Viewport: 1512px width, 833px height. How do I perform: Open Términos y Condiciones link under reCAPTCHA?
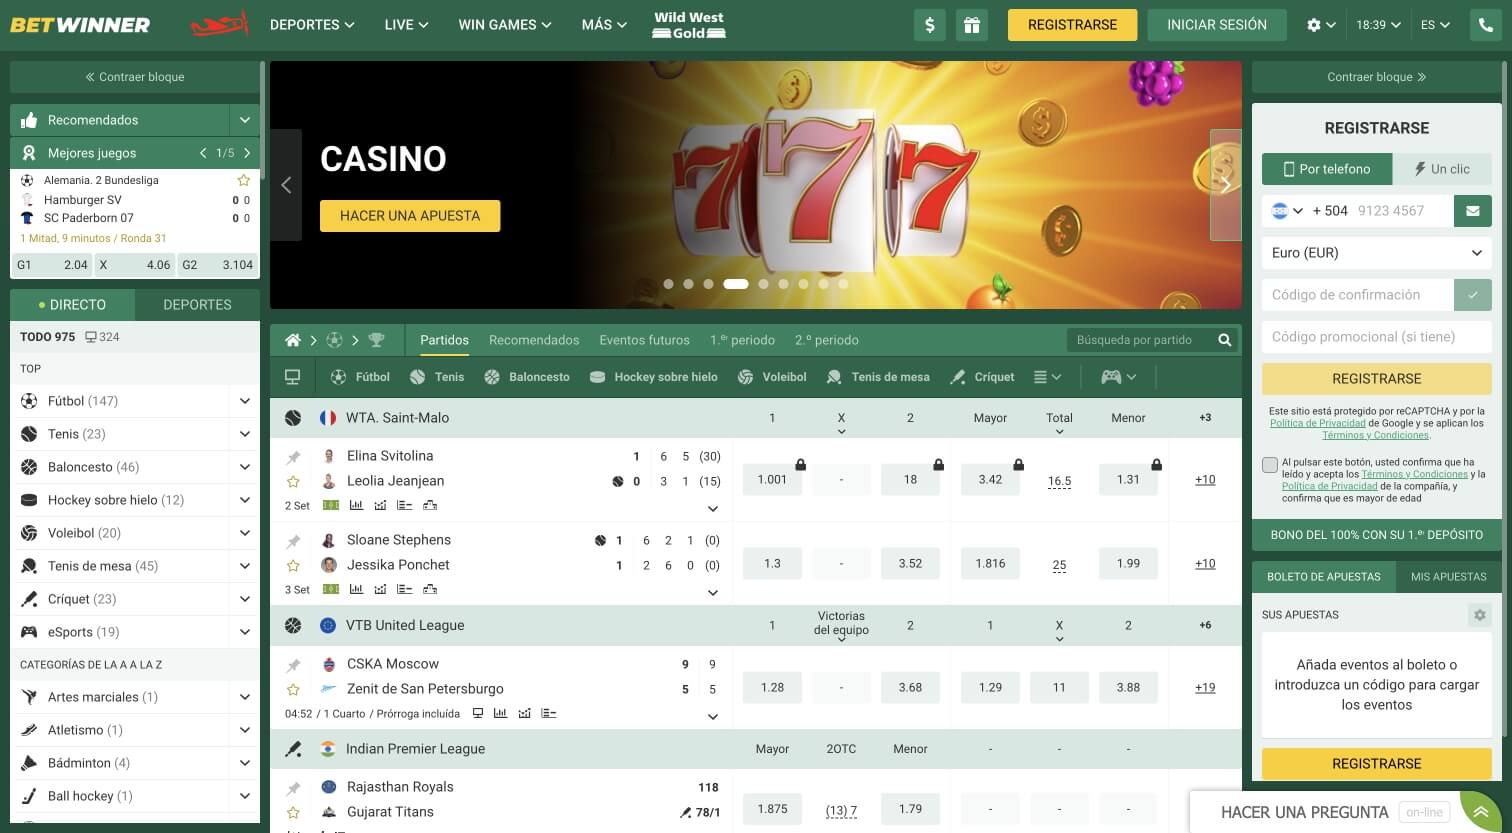[1375, 435]
